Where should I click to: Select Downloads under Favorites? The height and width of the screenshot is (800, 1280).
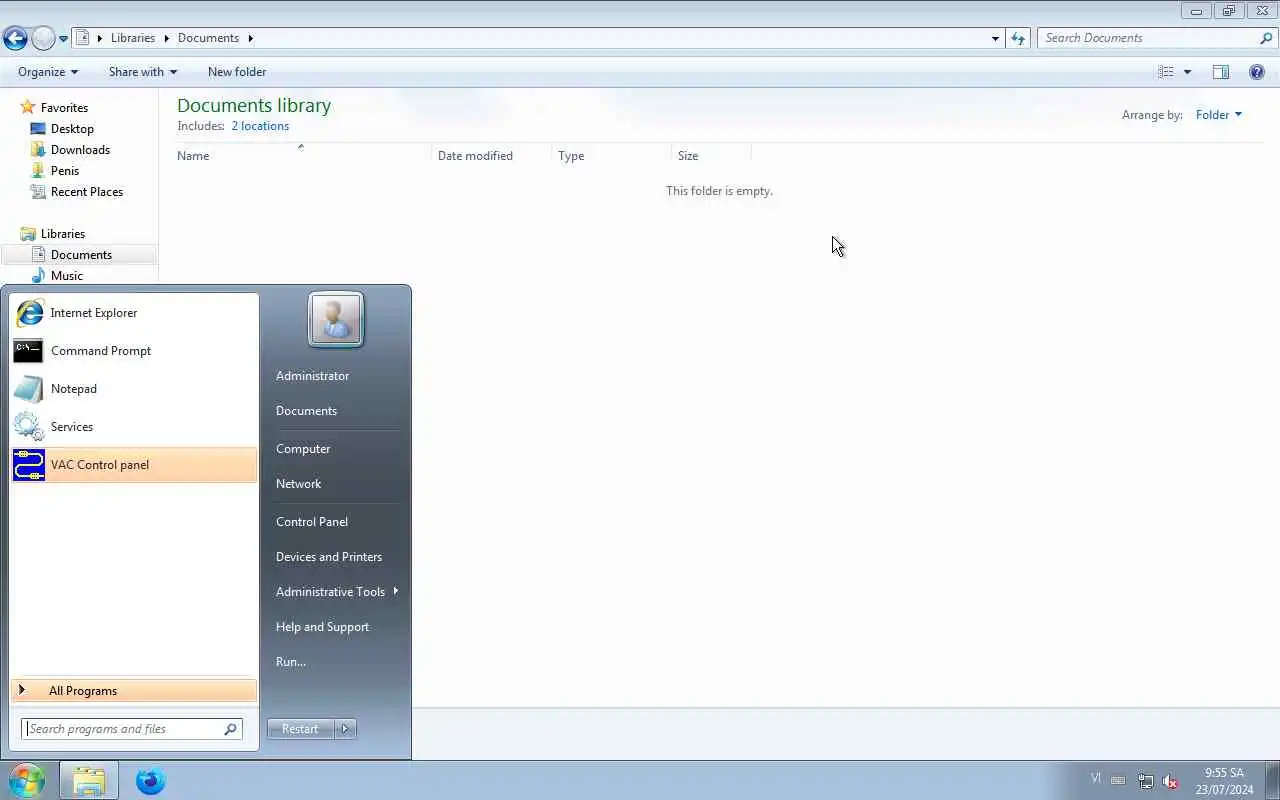point(80,150)
